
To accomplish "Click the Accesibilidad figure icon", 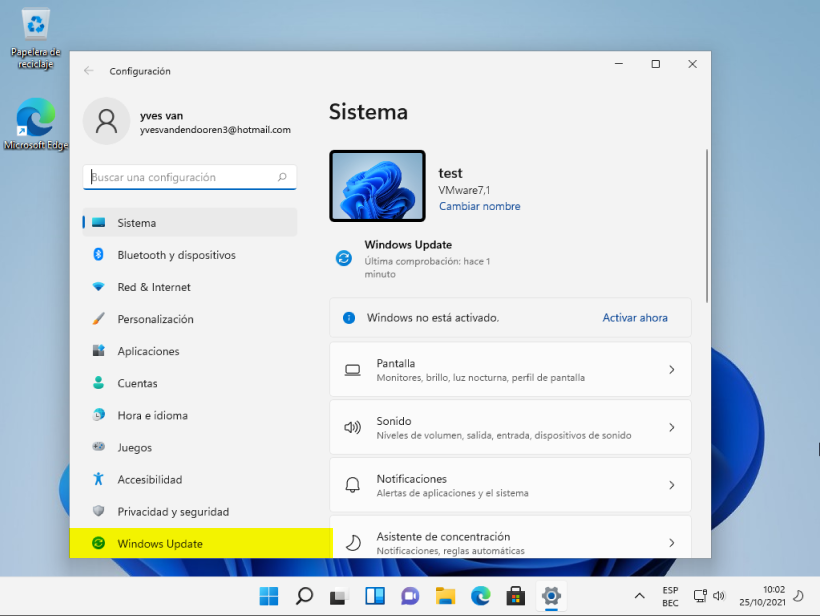I will 98,478.
